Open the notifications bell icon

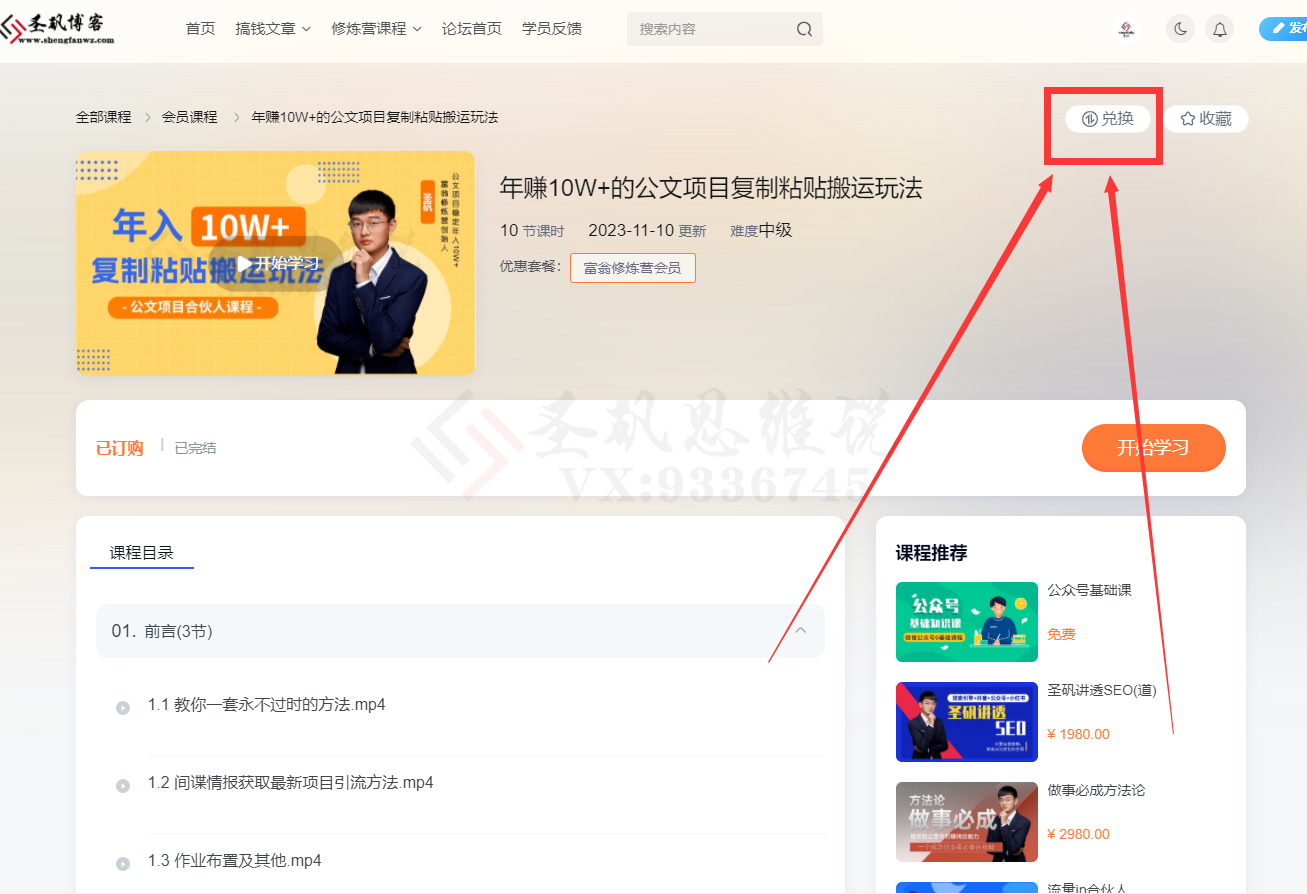click(1220, 29)
